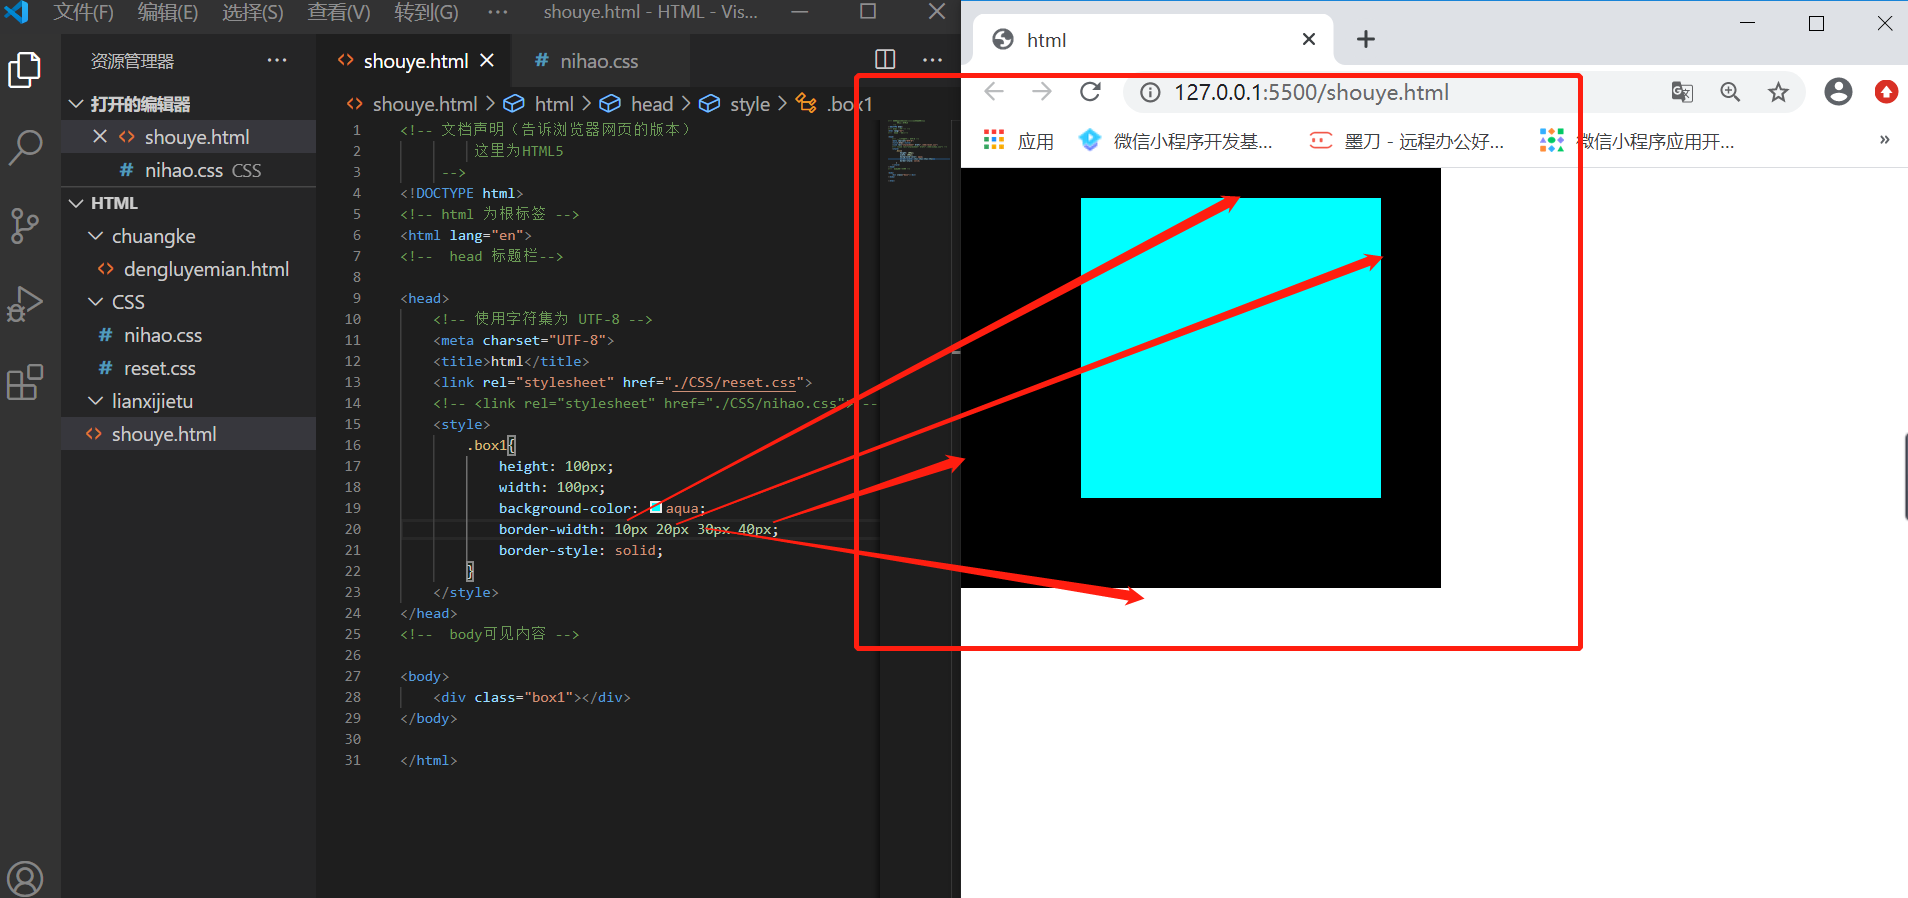
Task: Click the VS Code logo icon
Action: [x=16, y=12]
